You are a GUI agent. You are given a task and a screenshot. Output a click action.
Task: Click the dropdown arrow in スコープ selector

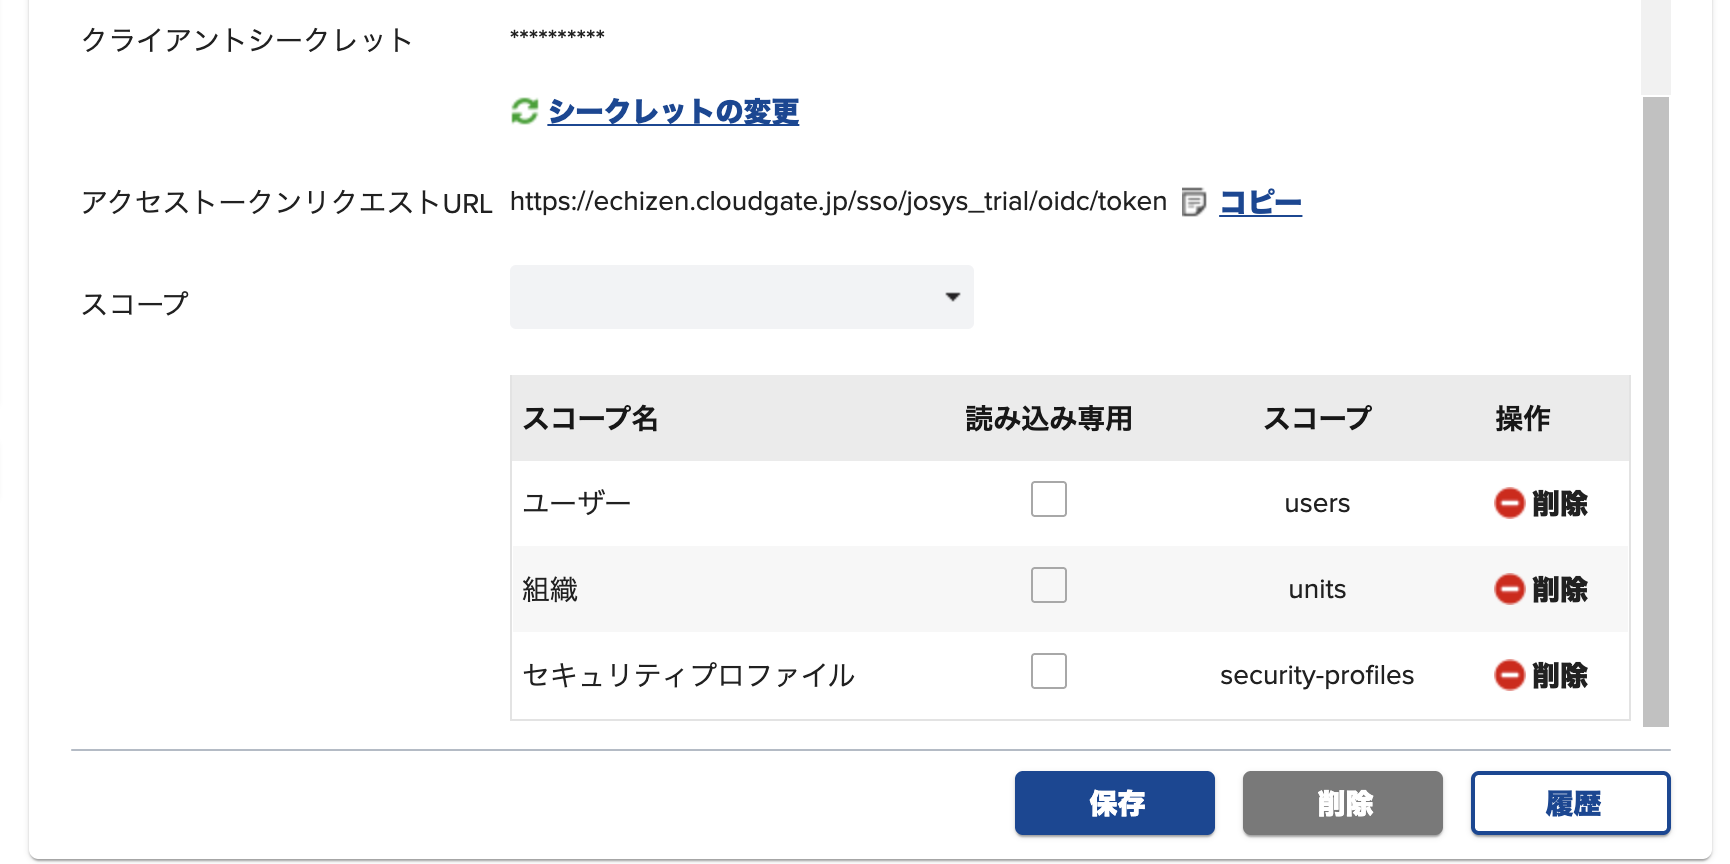952,297
